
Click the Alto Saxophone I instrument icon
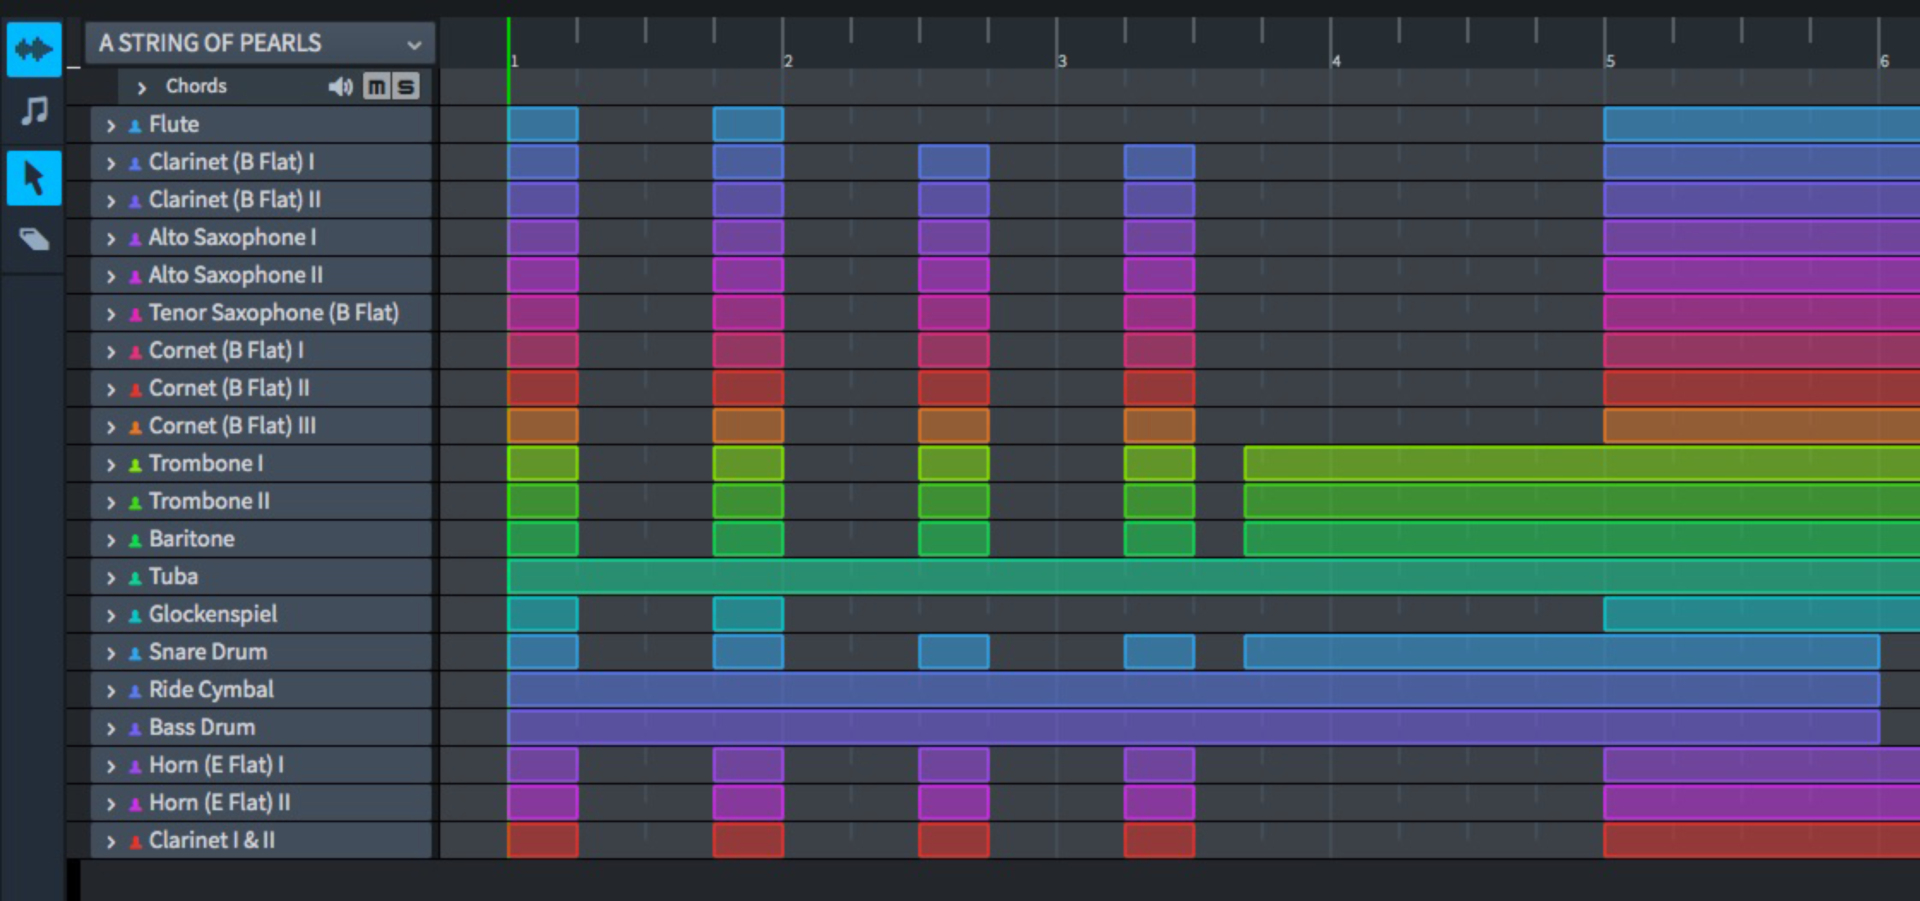tap(135, 239)
